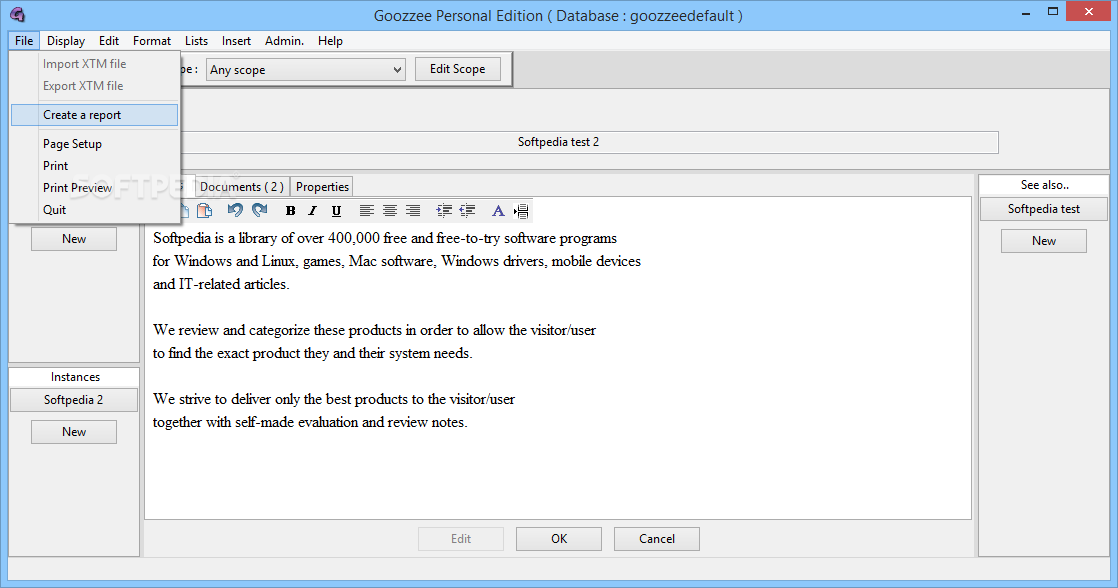Open the Format menu

152,41
